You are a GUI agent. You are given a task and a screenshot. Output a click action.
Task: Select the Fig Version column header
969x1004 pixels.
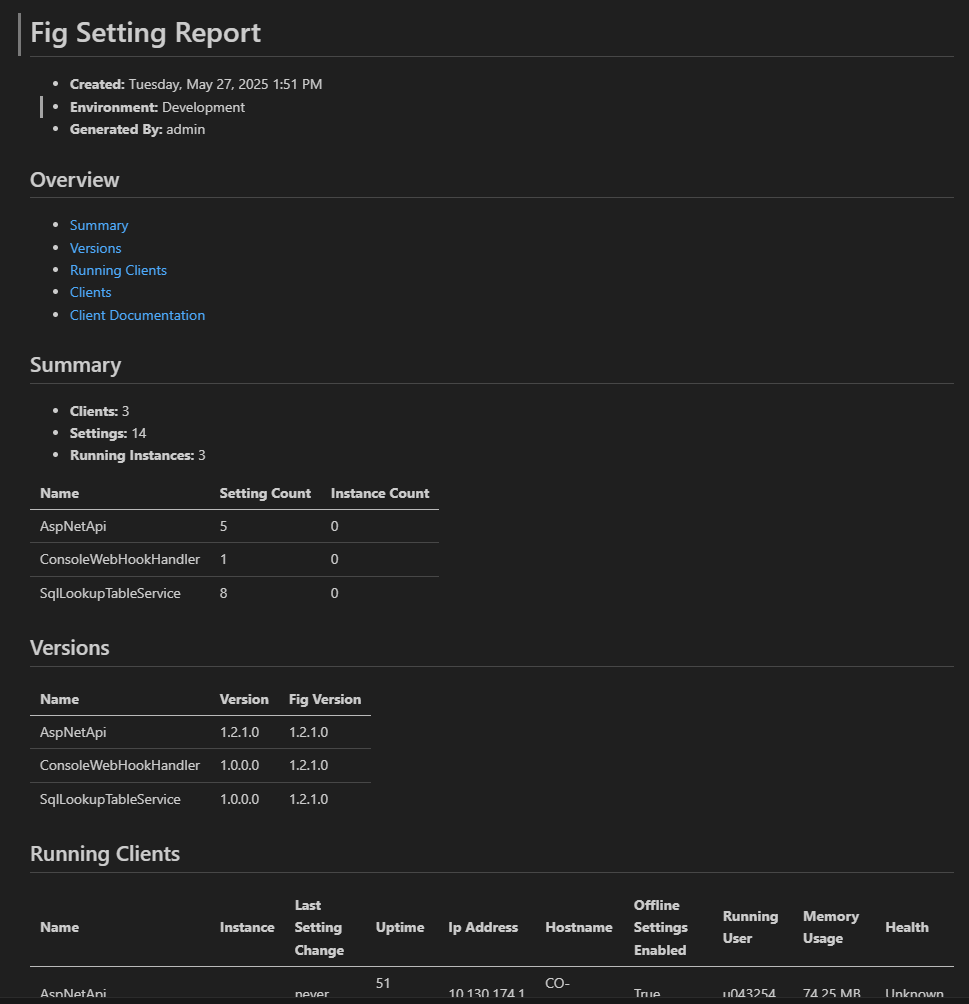(324, 699)
